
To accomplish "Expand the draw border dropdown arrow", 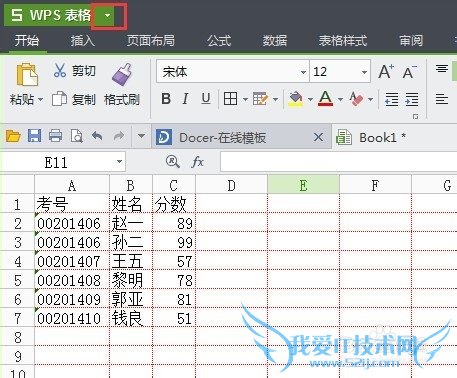I will [275, 99].
